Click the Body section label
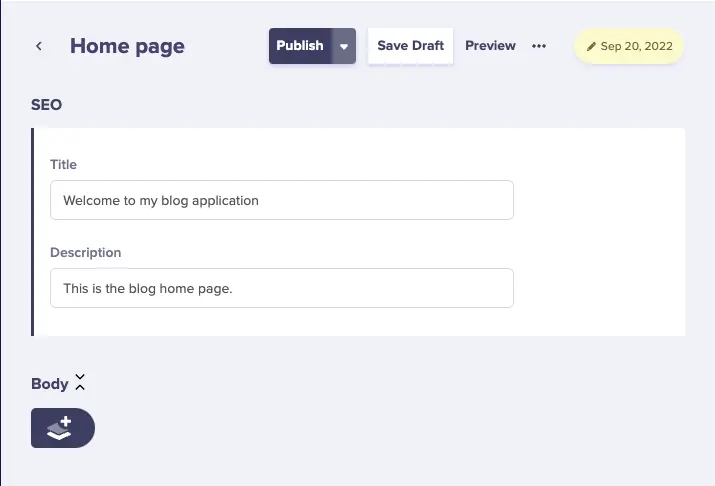Image resolution: width=715 pixels, height=486 pixels. pos(49,384)
